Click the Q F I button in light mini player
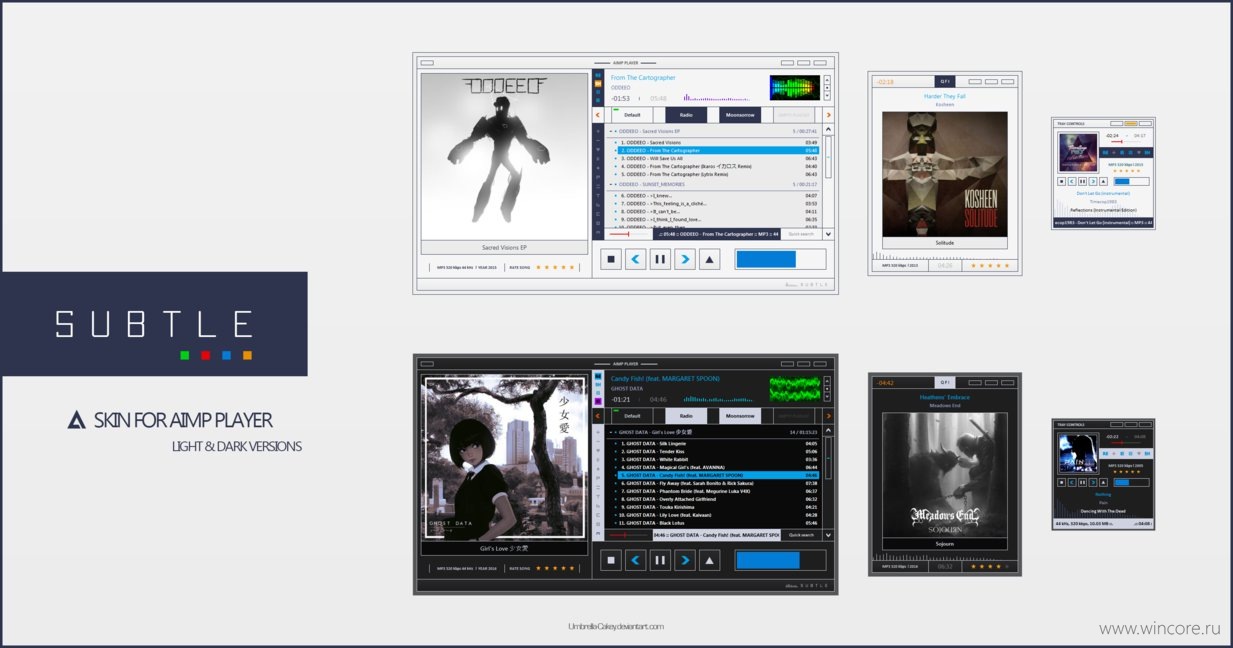The height and width of the screenshot is (648, 1233). (x=945, y=81)
